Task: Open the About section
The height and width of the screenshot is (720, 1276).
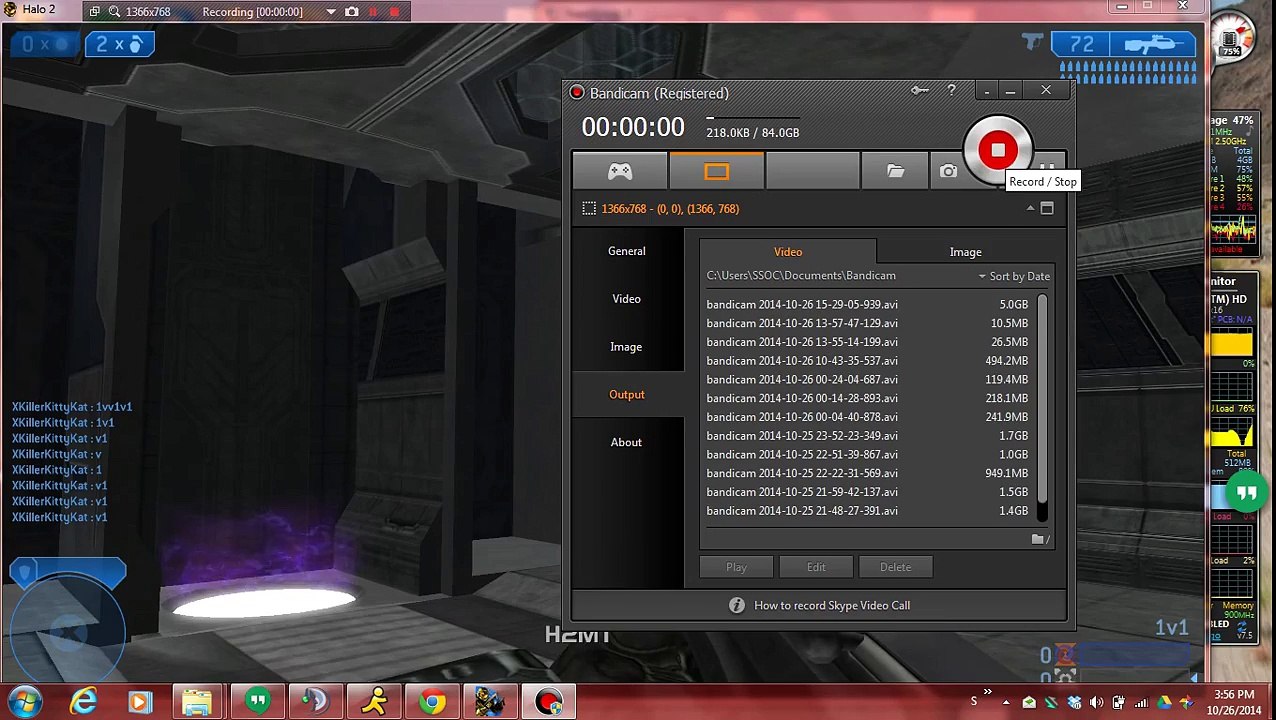Action: 627,442
